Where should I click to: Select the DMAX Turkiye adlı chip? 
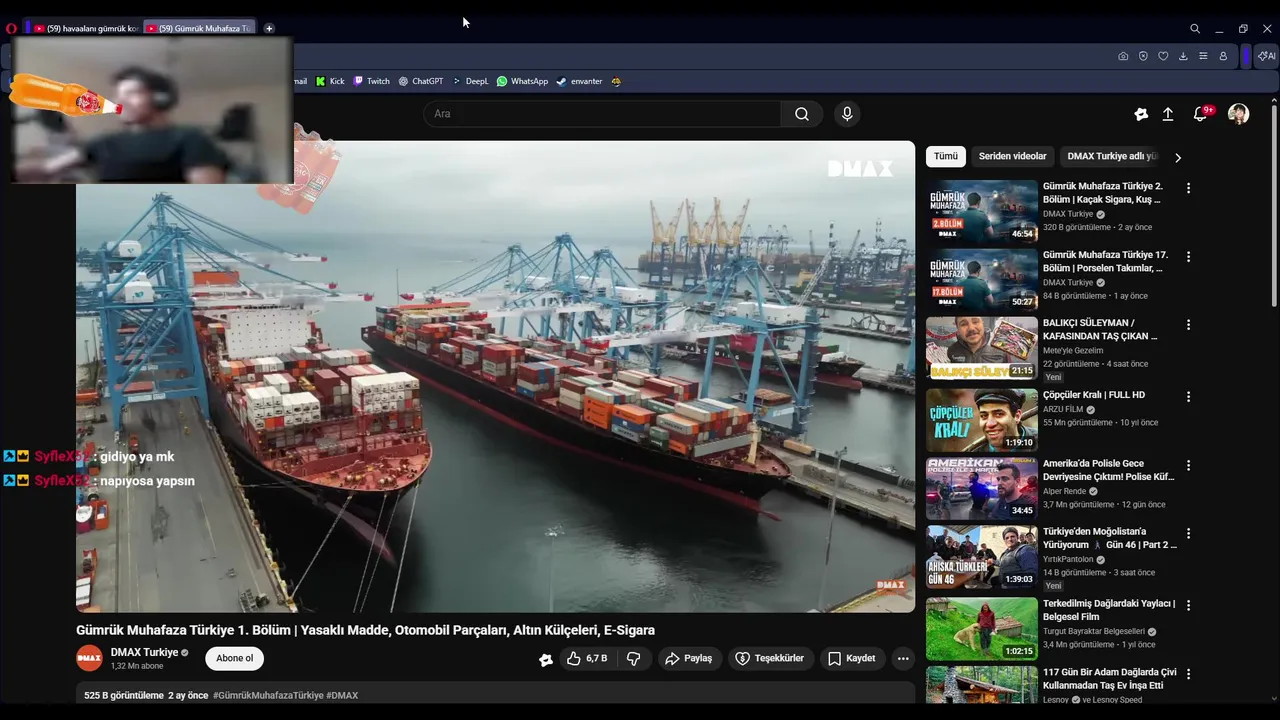[x=1111, y=156]
